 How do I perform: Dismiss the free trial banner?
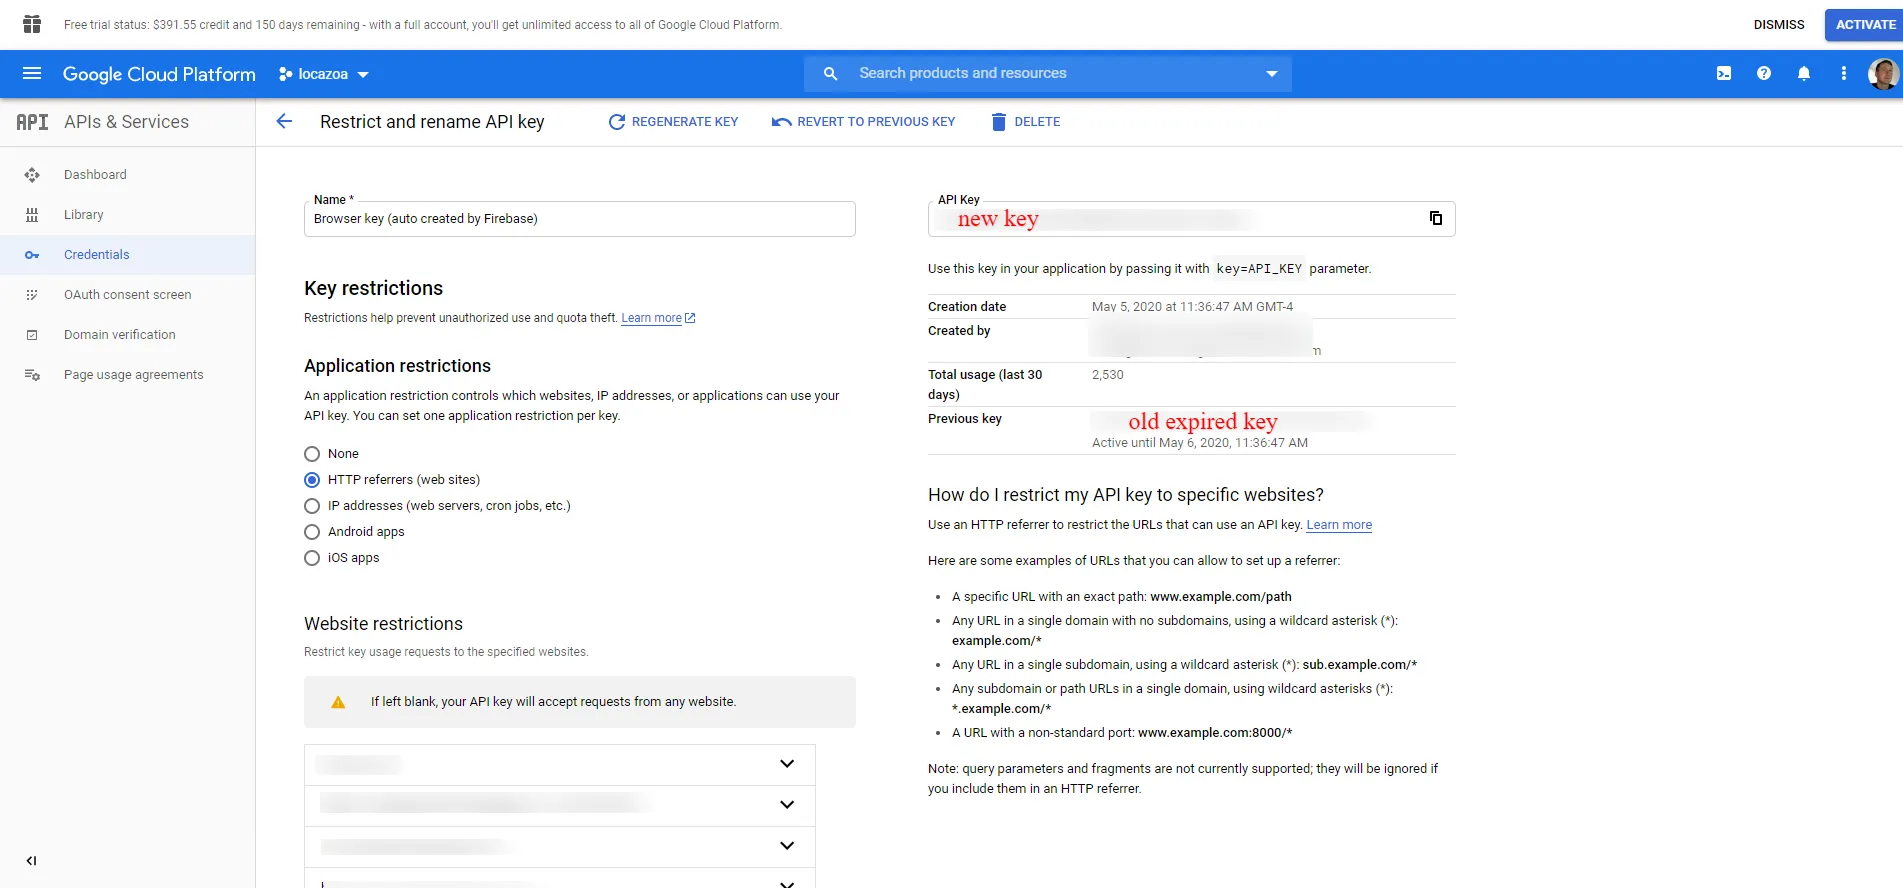[x=1779, y=25]
